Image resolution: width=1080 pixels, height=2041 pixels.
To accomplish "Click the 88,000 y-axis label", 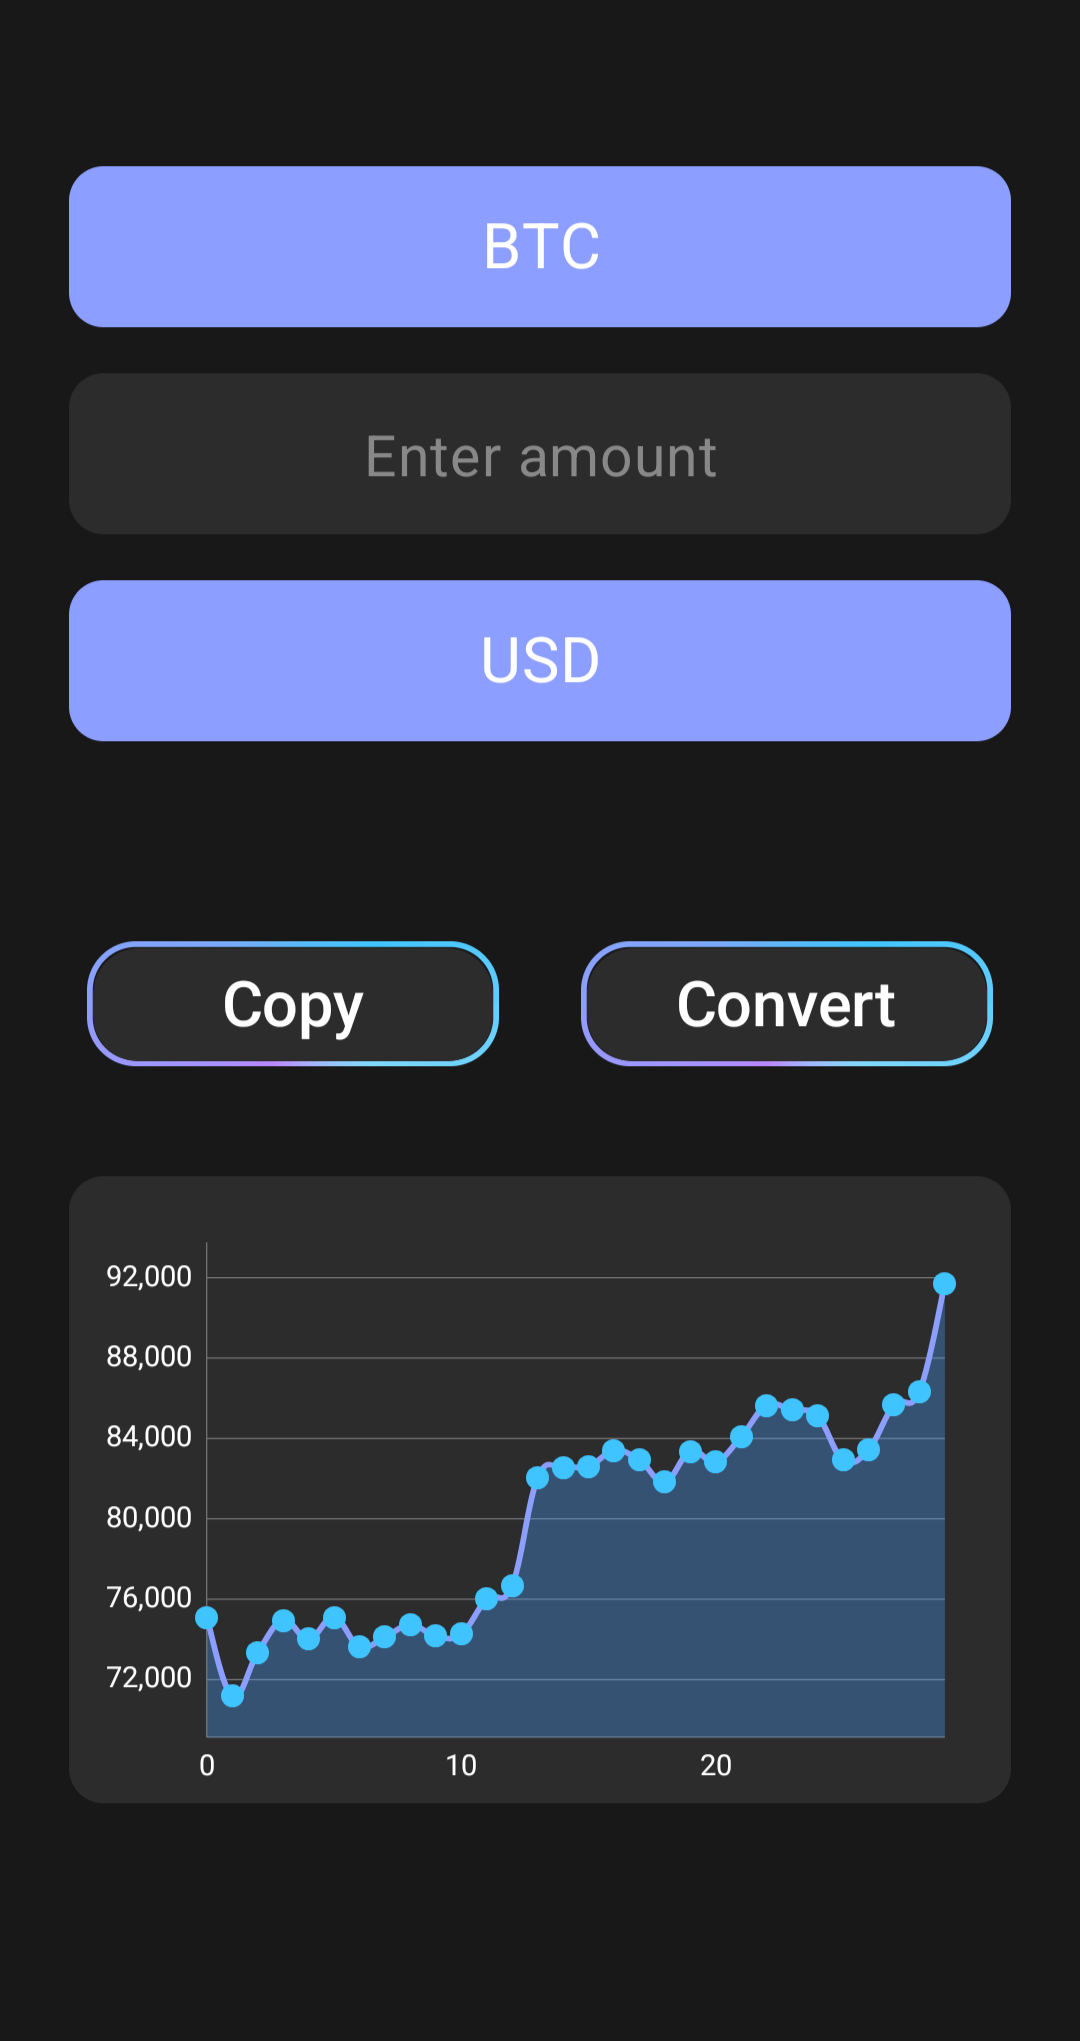I will [x=149, y=1357].
